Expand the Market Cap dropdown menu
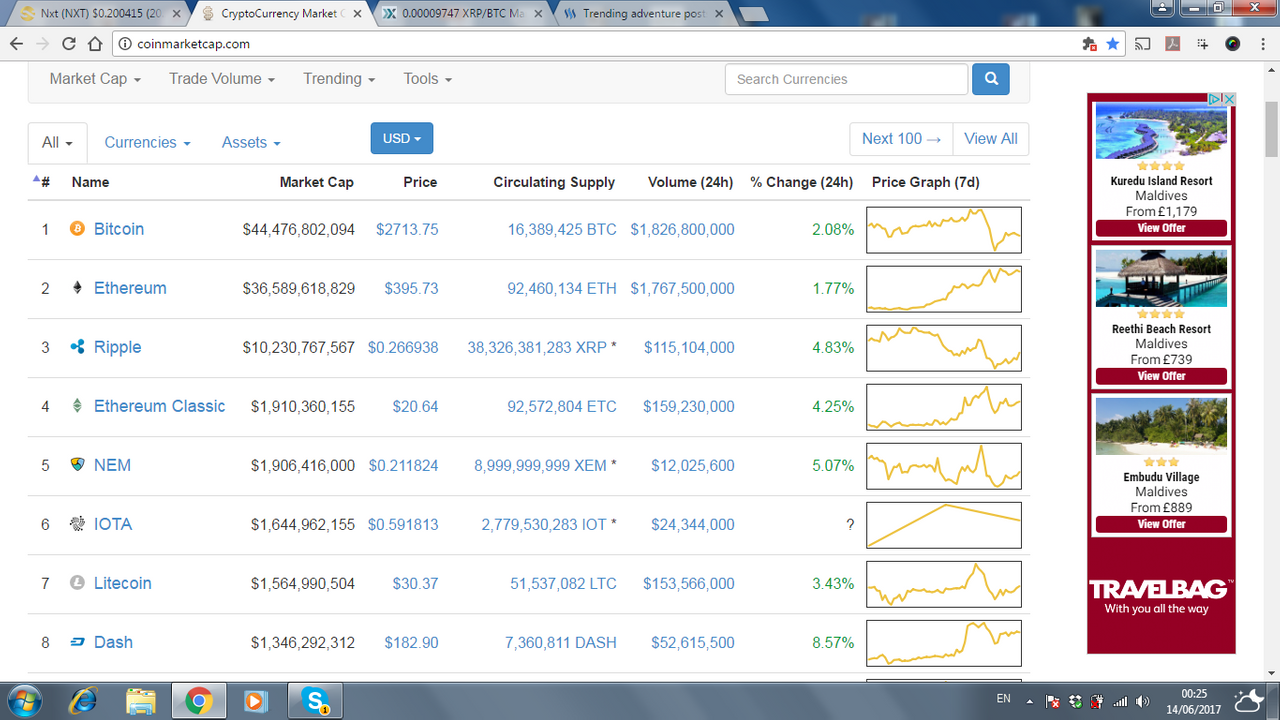 tap(95, 79)
